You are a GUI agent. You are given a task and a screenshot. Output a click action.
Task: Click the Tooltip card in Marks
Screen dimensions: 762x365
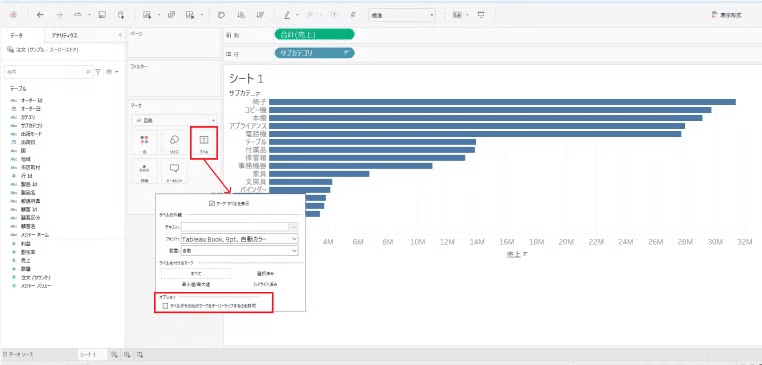coord(174,172)
